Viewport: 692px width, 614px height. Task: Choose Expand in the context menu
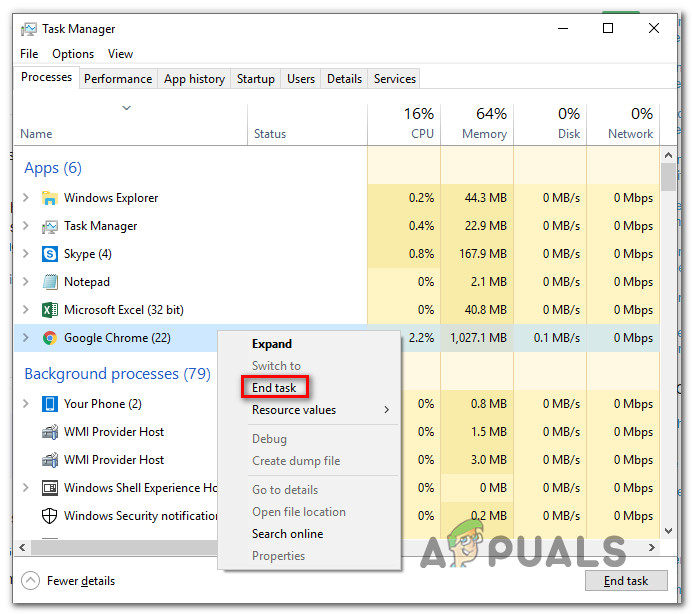click(x=272, y=344)
